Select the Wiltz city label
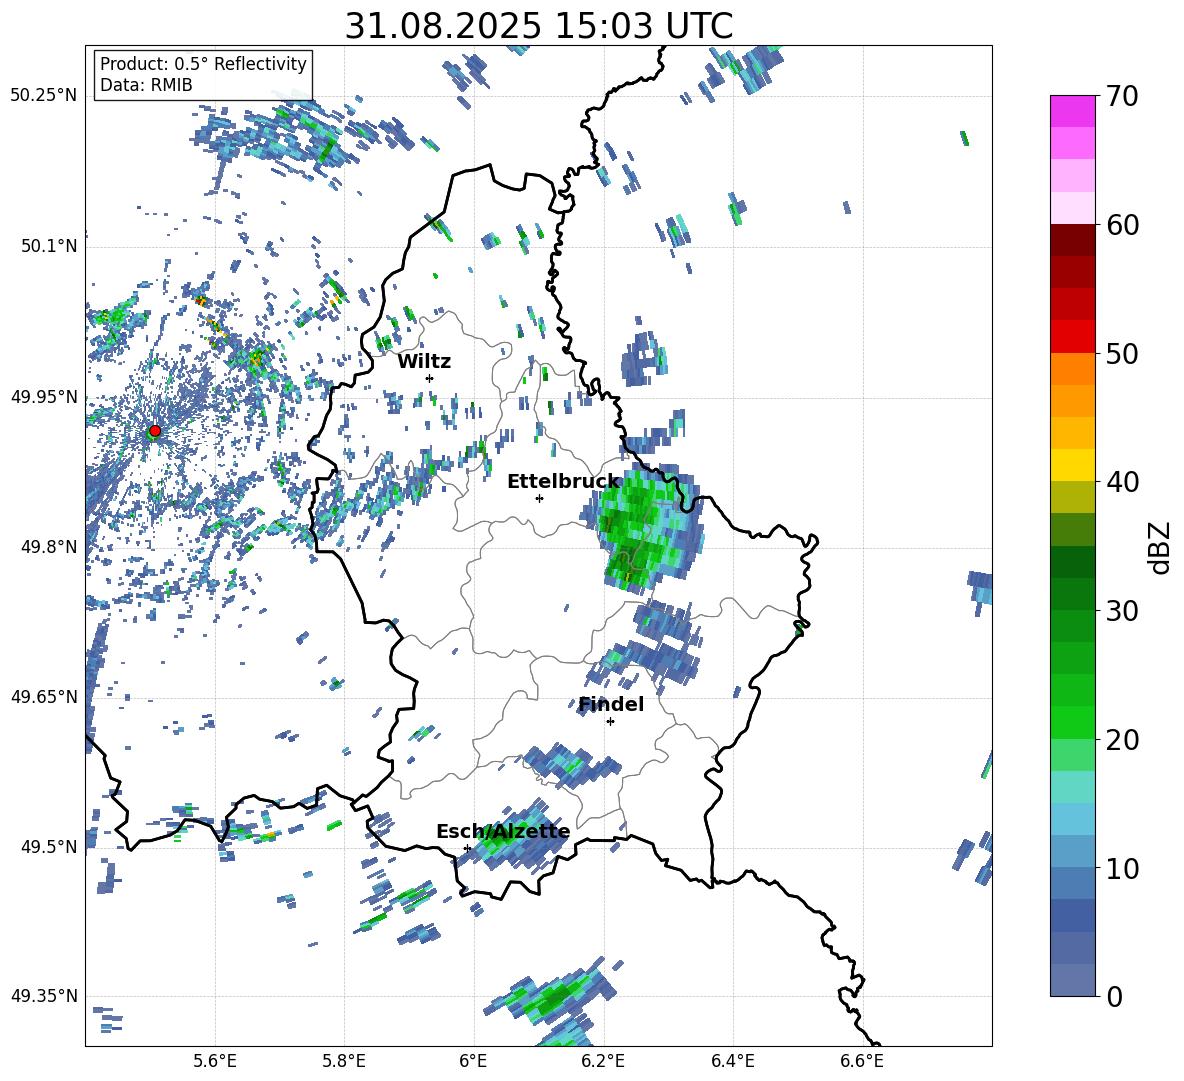The width and height of the screenshot is (1184, 1081). point(424,362)
